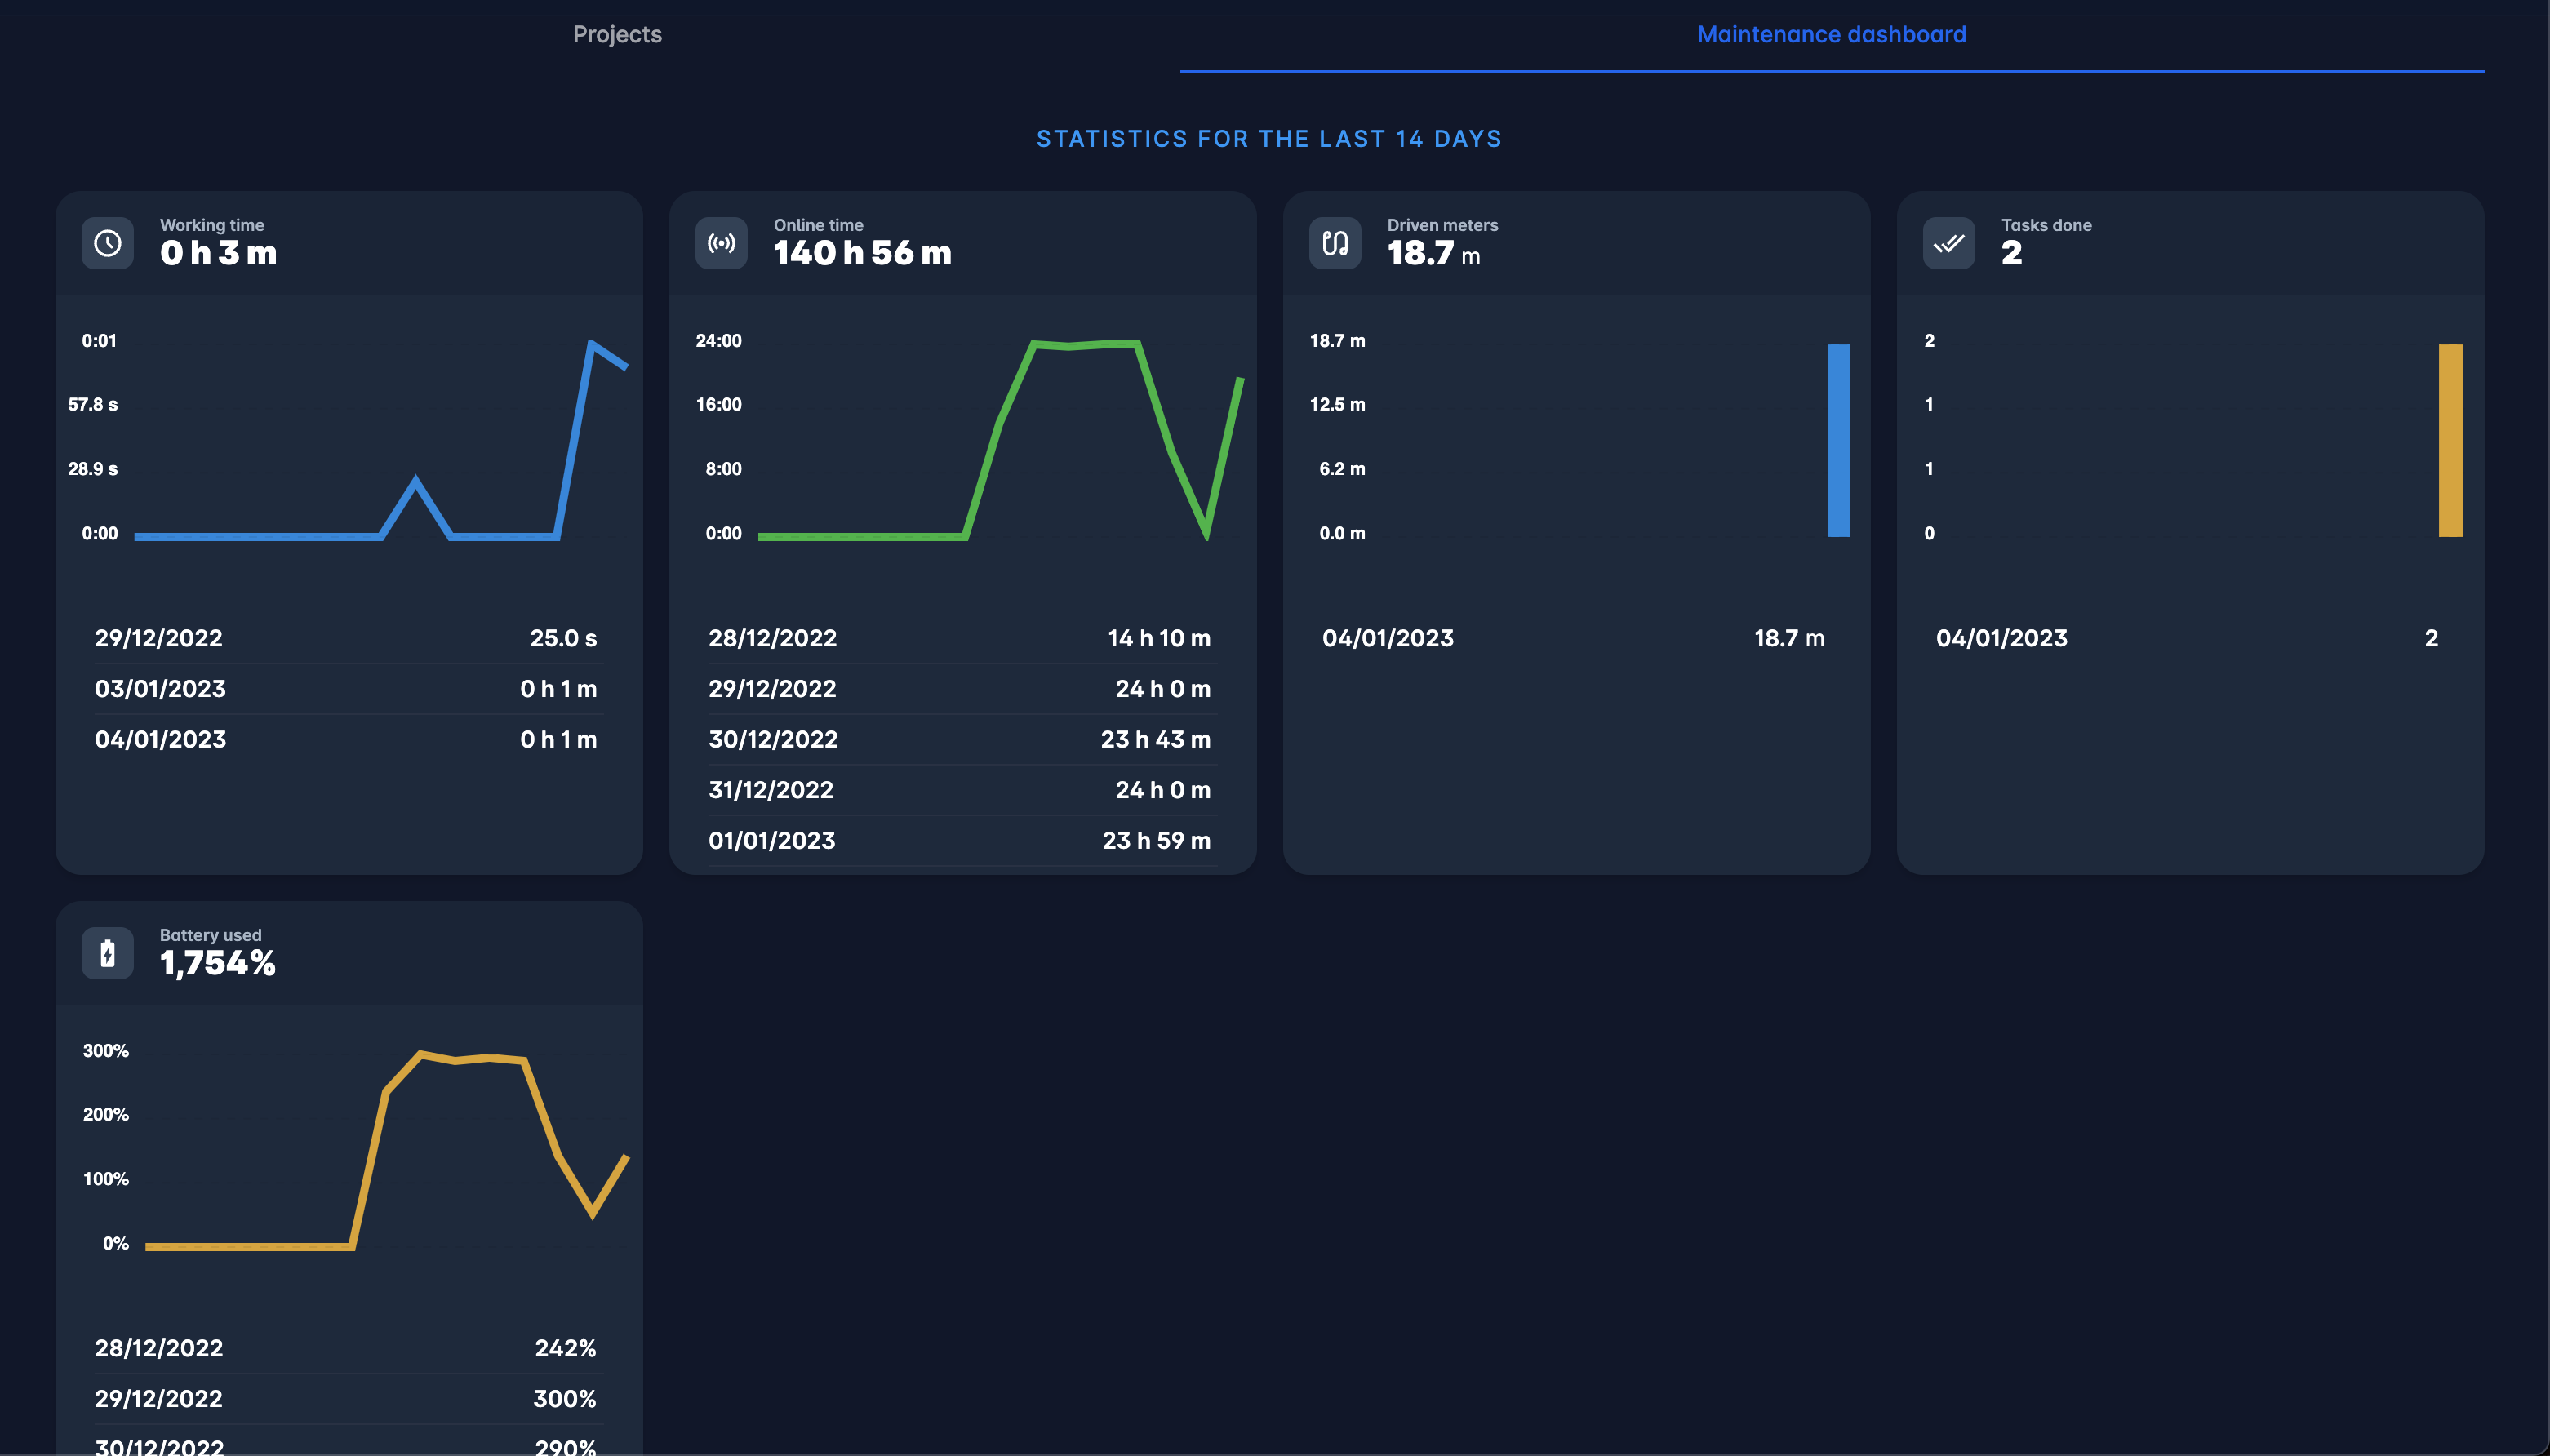Image resolution: width=2550 pixels, height=1456 pixels.
Task: Click the Tasks done double-check icon
Action: pyautogui.click(x=1949, y=243)
